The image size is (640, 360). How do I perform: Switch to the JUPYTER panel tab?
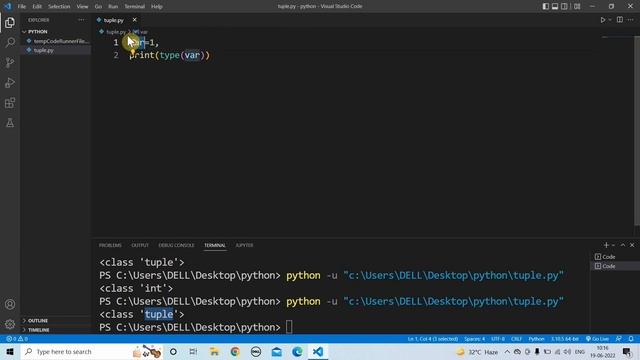tap(244, 245)
